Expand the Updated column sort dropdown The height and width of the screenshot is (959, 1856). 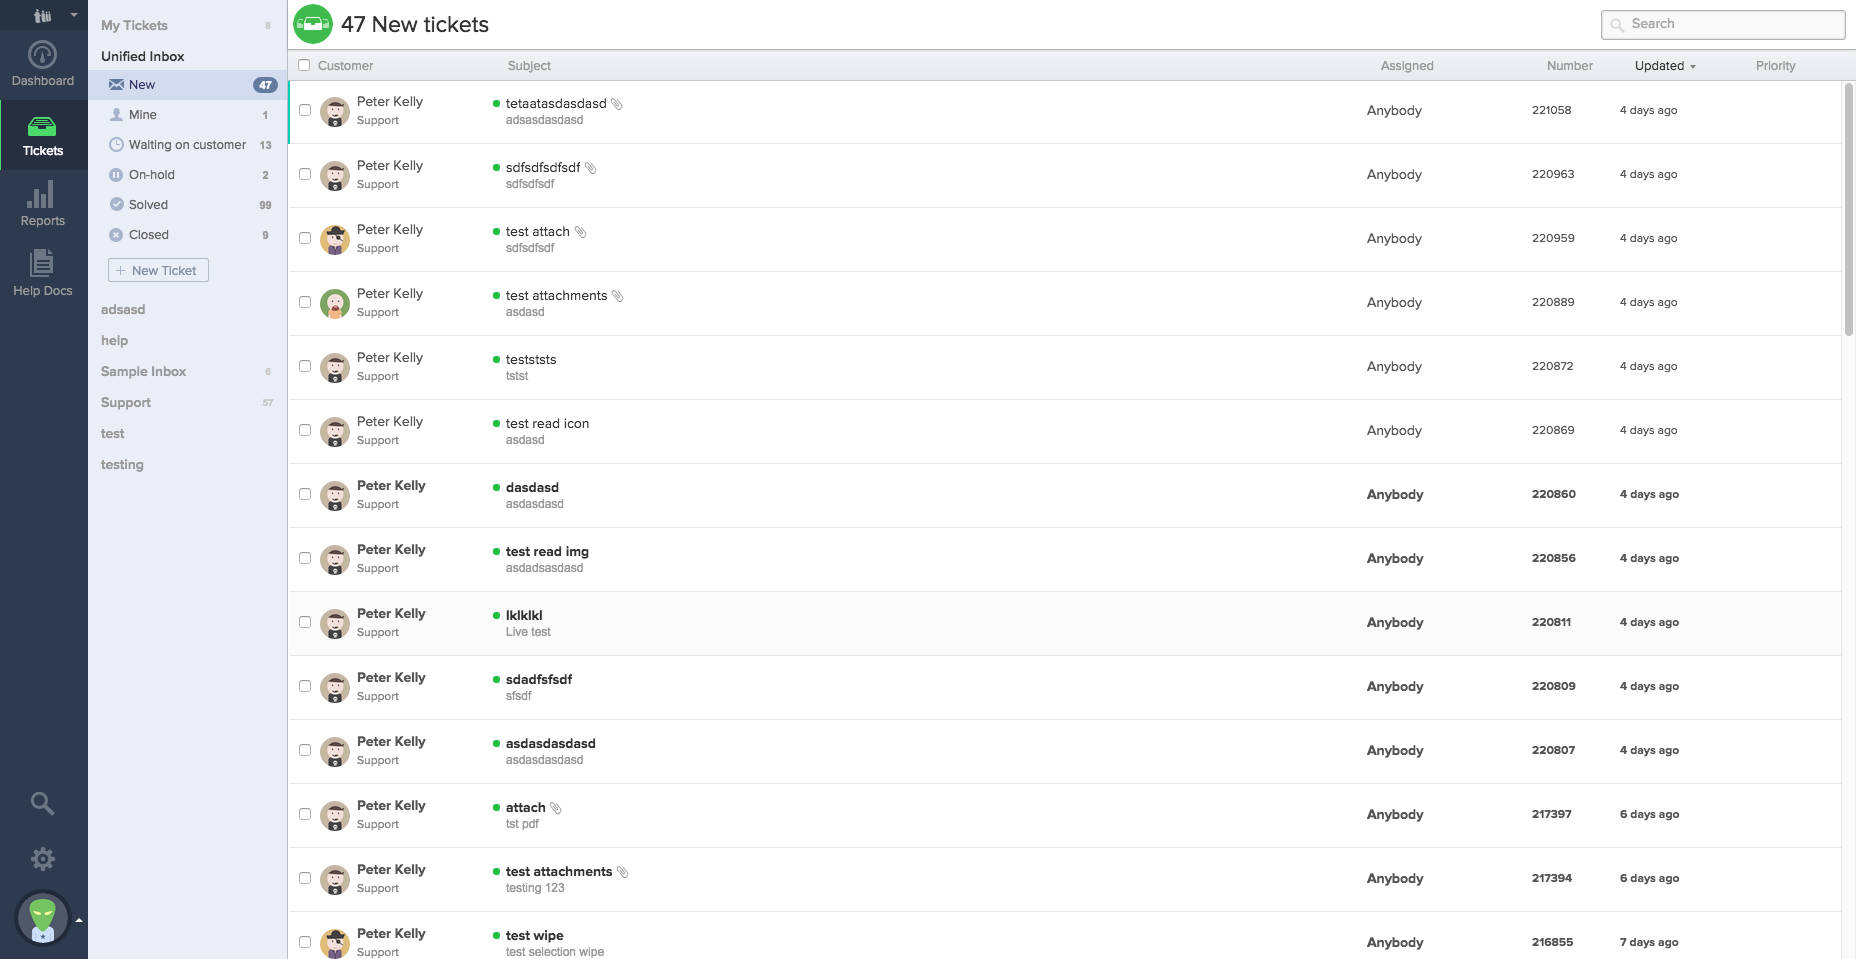(1692, 66)
